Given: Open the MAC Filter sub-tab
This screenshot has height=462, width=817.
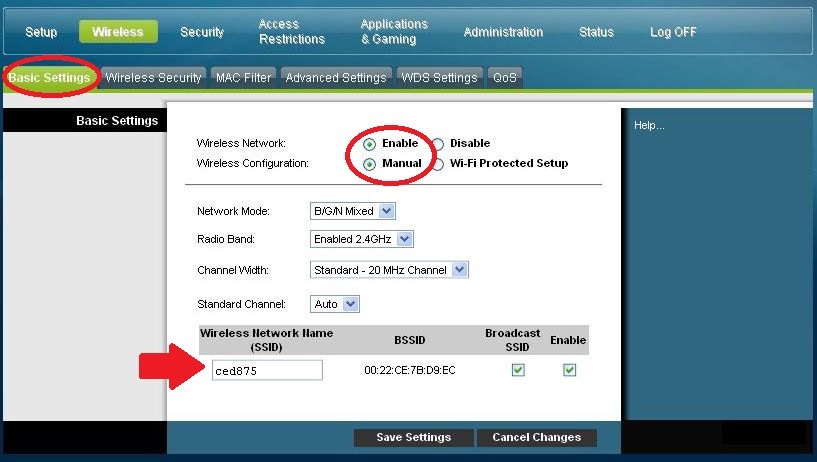Looking at the screenshot, I should point(243,78).
